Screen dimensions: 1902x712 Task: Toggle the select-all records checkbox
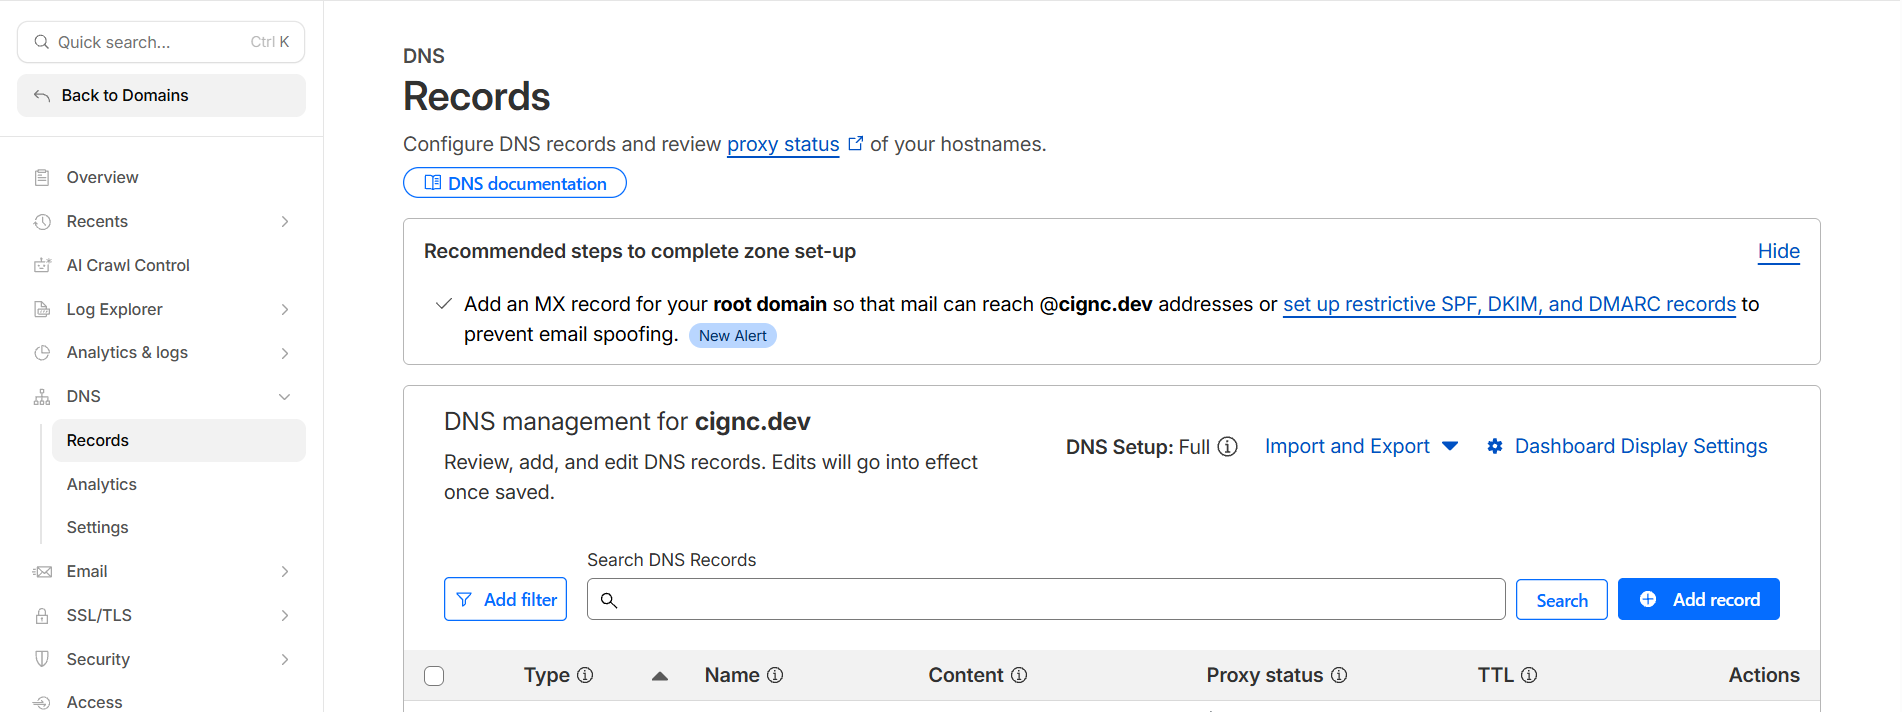pos(434,676)
